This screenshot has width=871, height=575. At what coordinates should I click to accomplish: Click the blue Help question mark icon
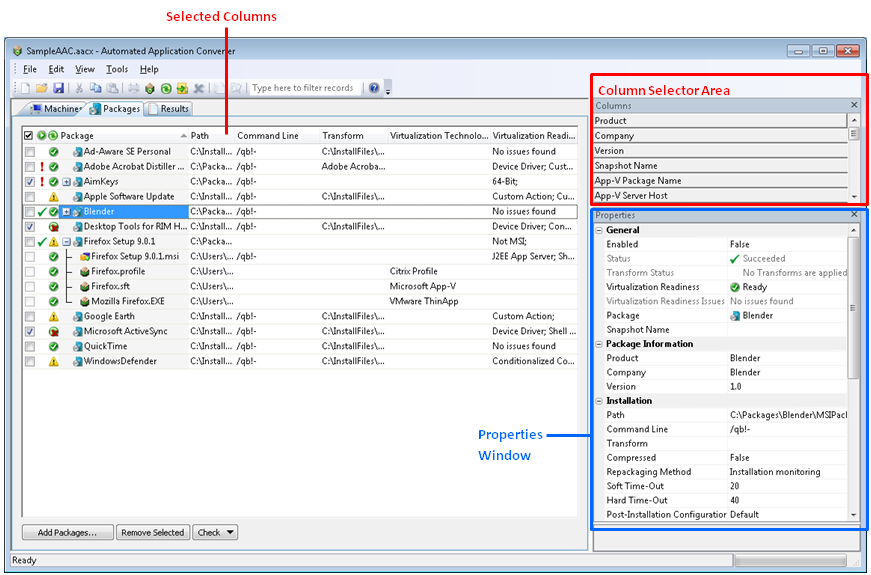pos(374,88)
